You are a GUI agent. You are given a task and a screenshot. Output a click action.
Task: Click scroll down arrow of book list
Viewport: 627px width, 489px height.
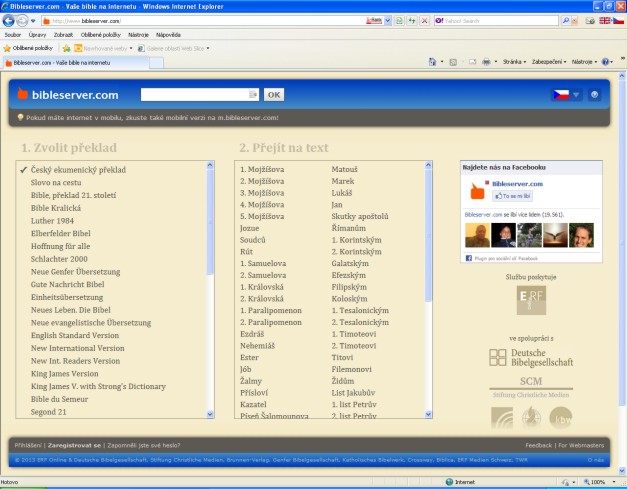[428, 415]
